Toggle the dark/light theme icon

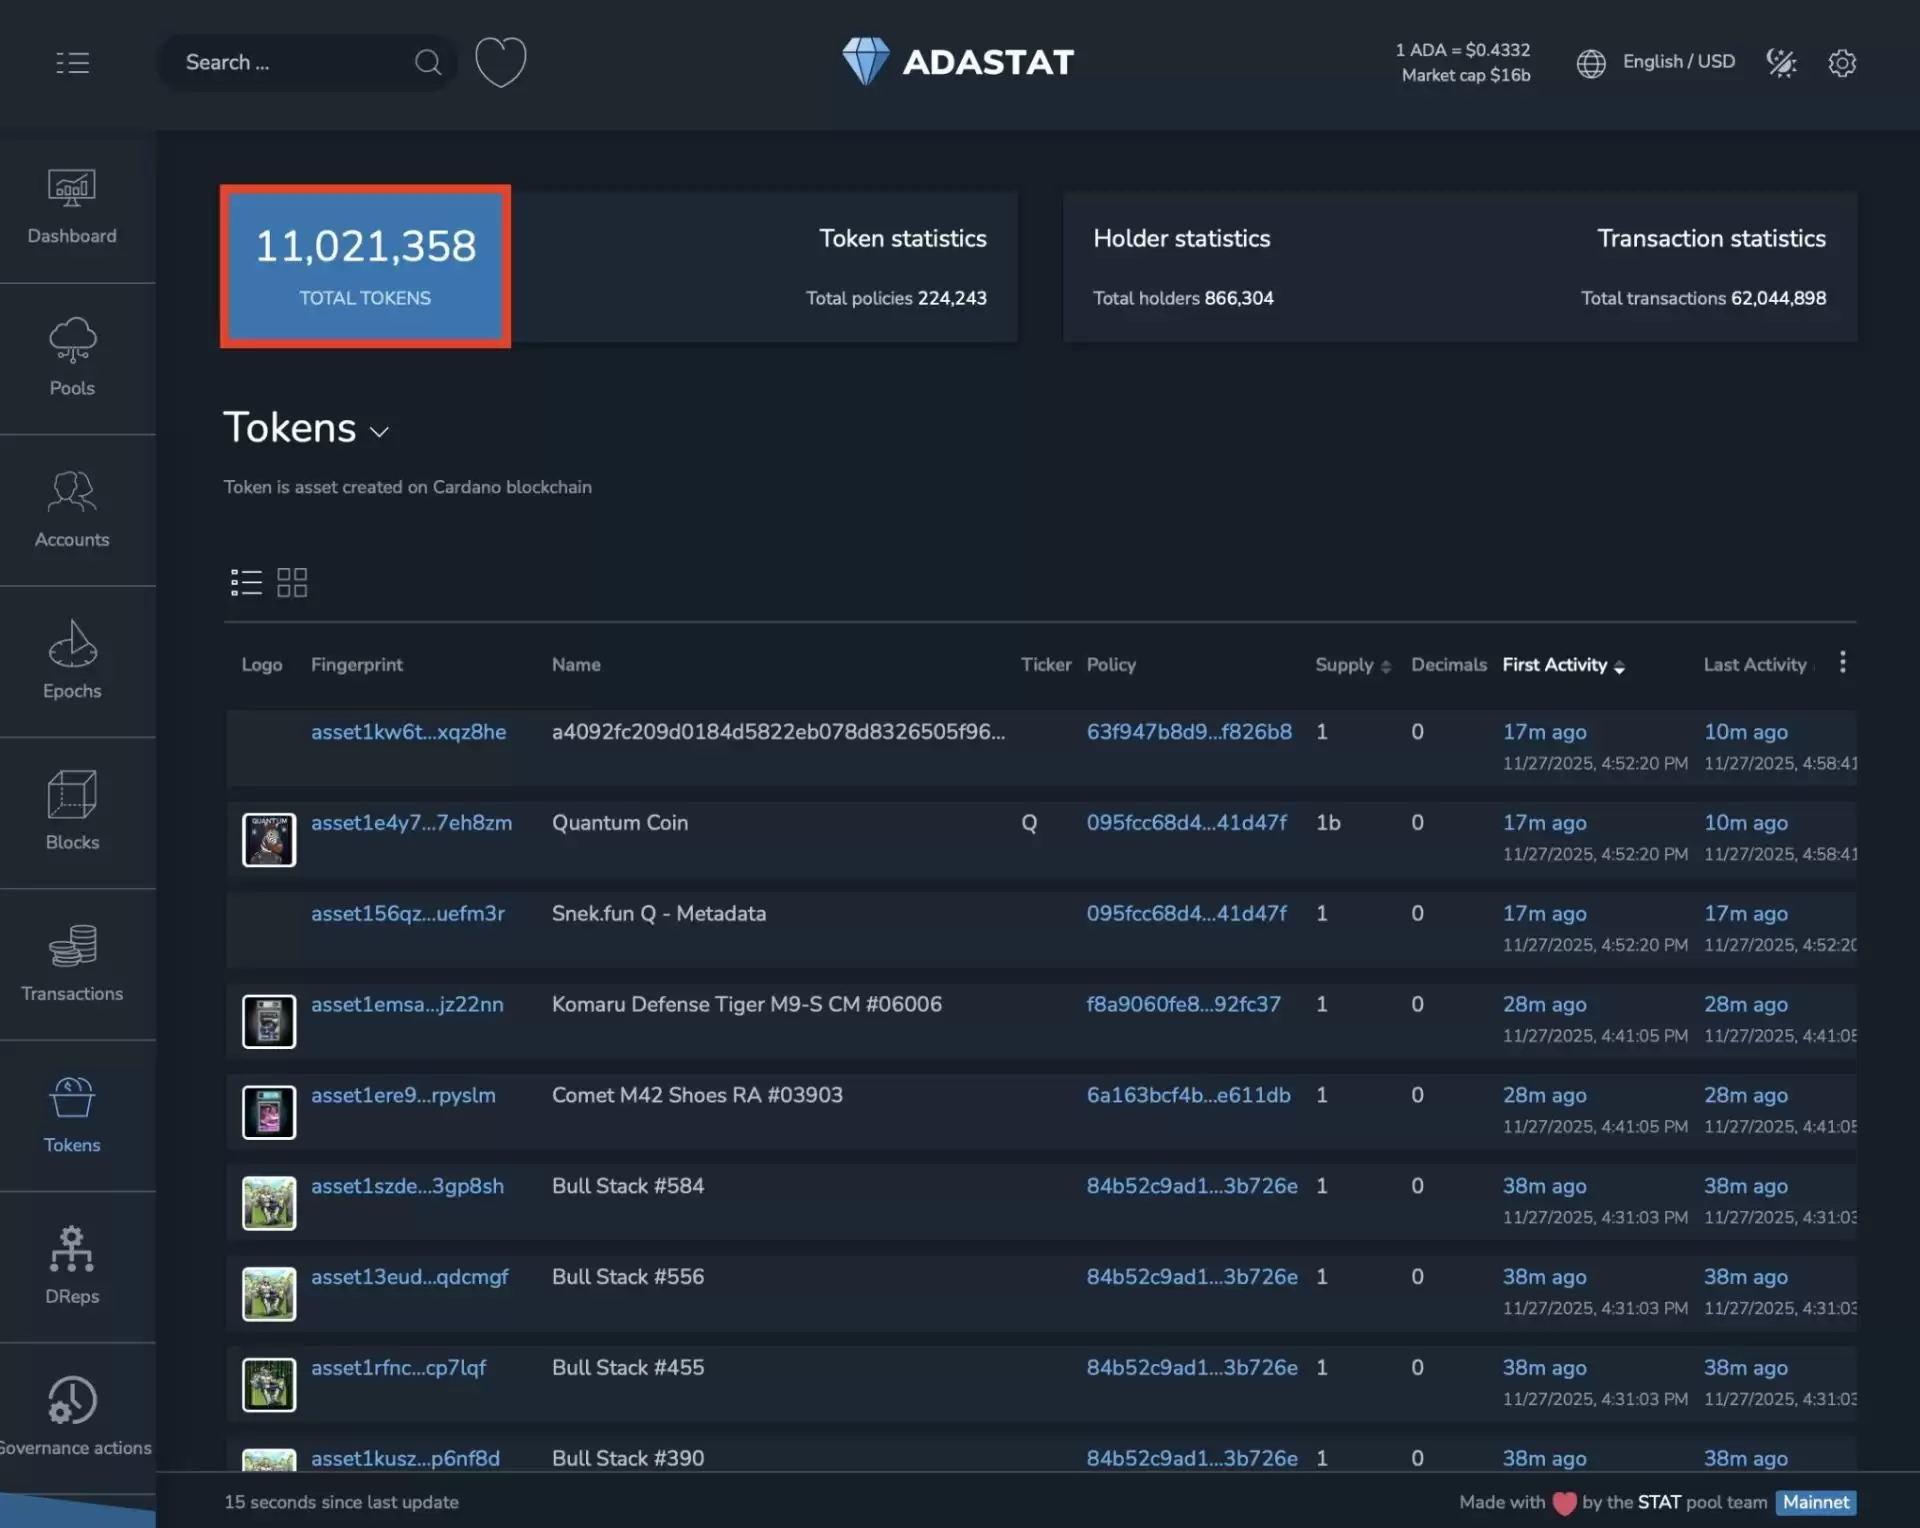point(1781,63)
